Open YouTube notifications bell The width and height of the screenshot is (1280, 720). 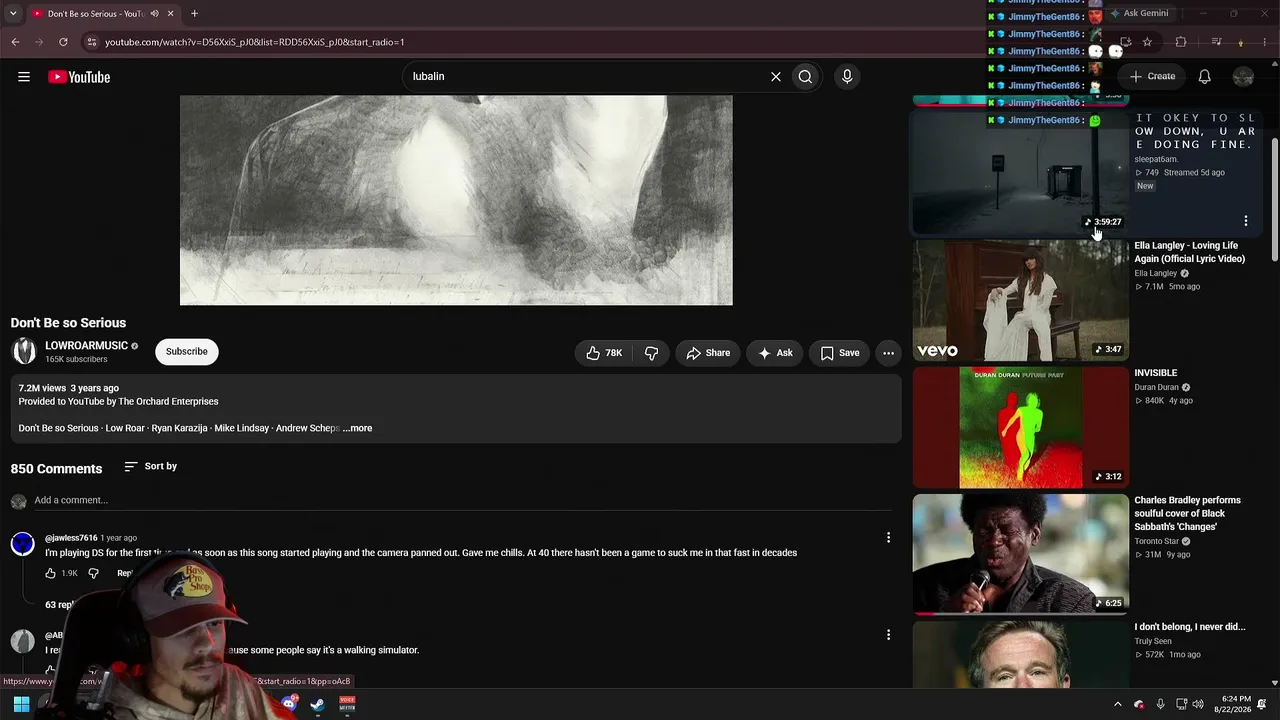(x=1205, y=76)
